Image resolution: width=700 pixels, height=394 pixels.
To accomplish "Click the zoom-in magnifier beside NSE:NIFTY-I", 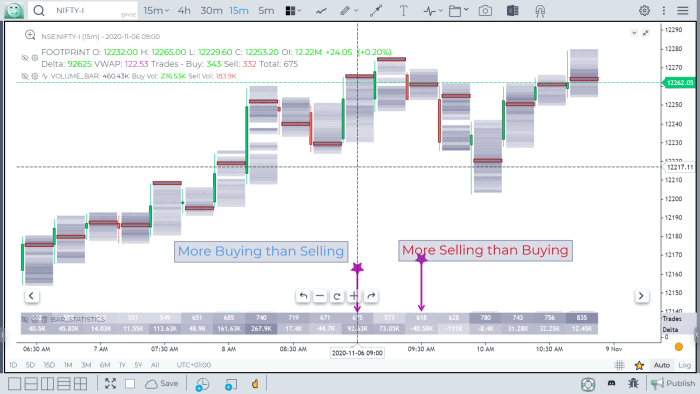I will point(30,35).
